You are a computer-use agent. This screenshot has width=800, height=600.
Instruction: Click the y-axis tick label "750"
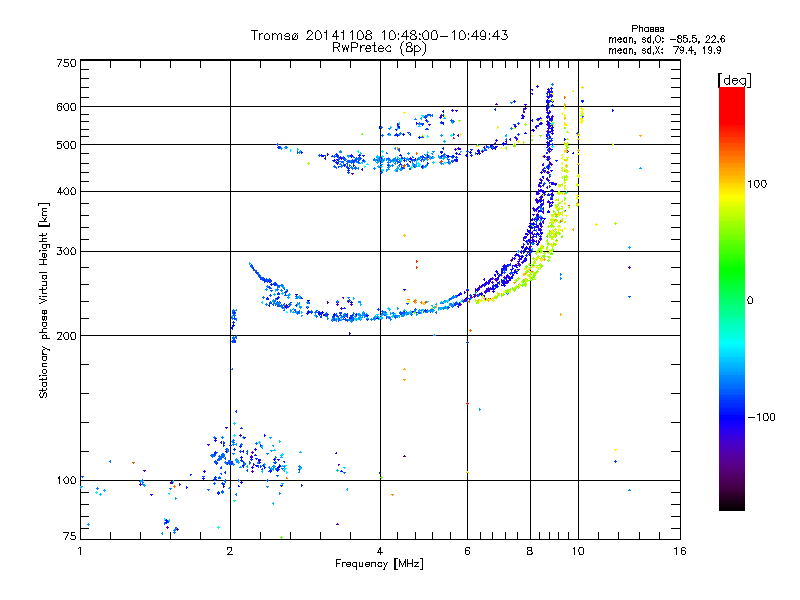coord(66,63)
